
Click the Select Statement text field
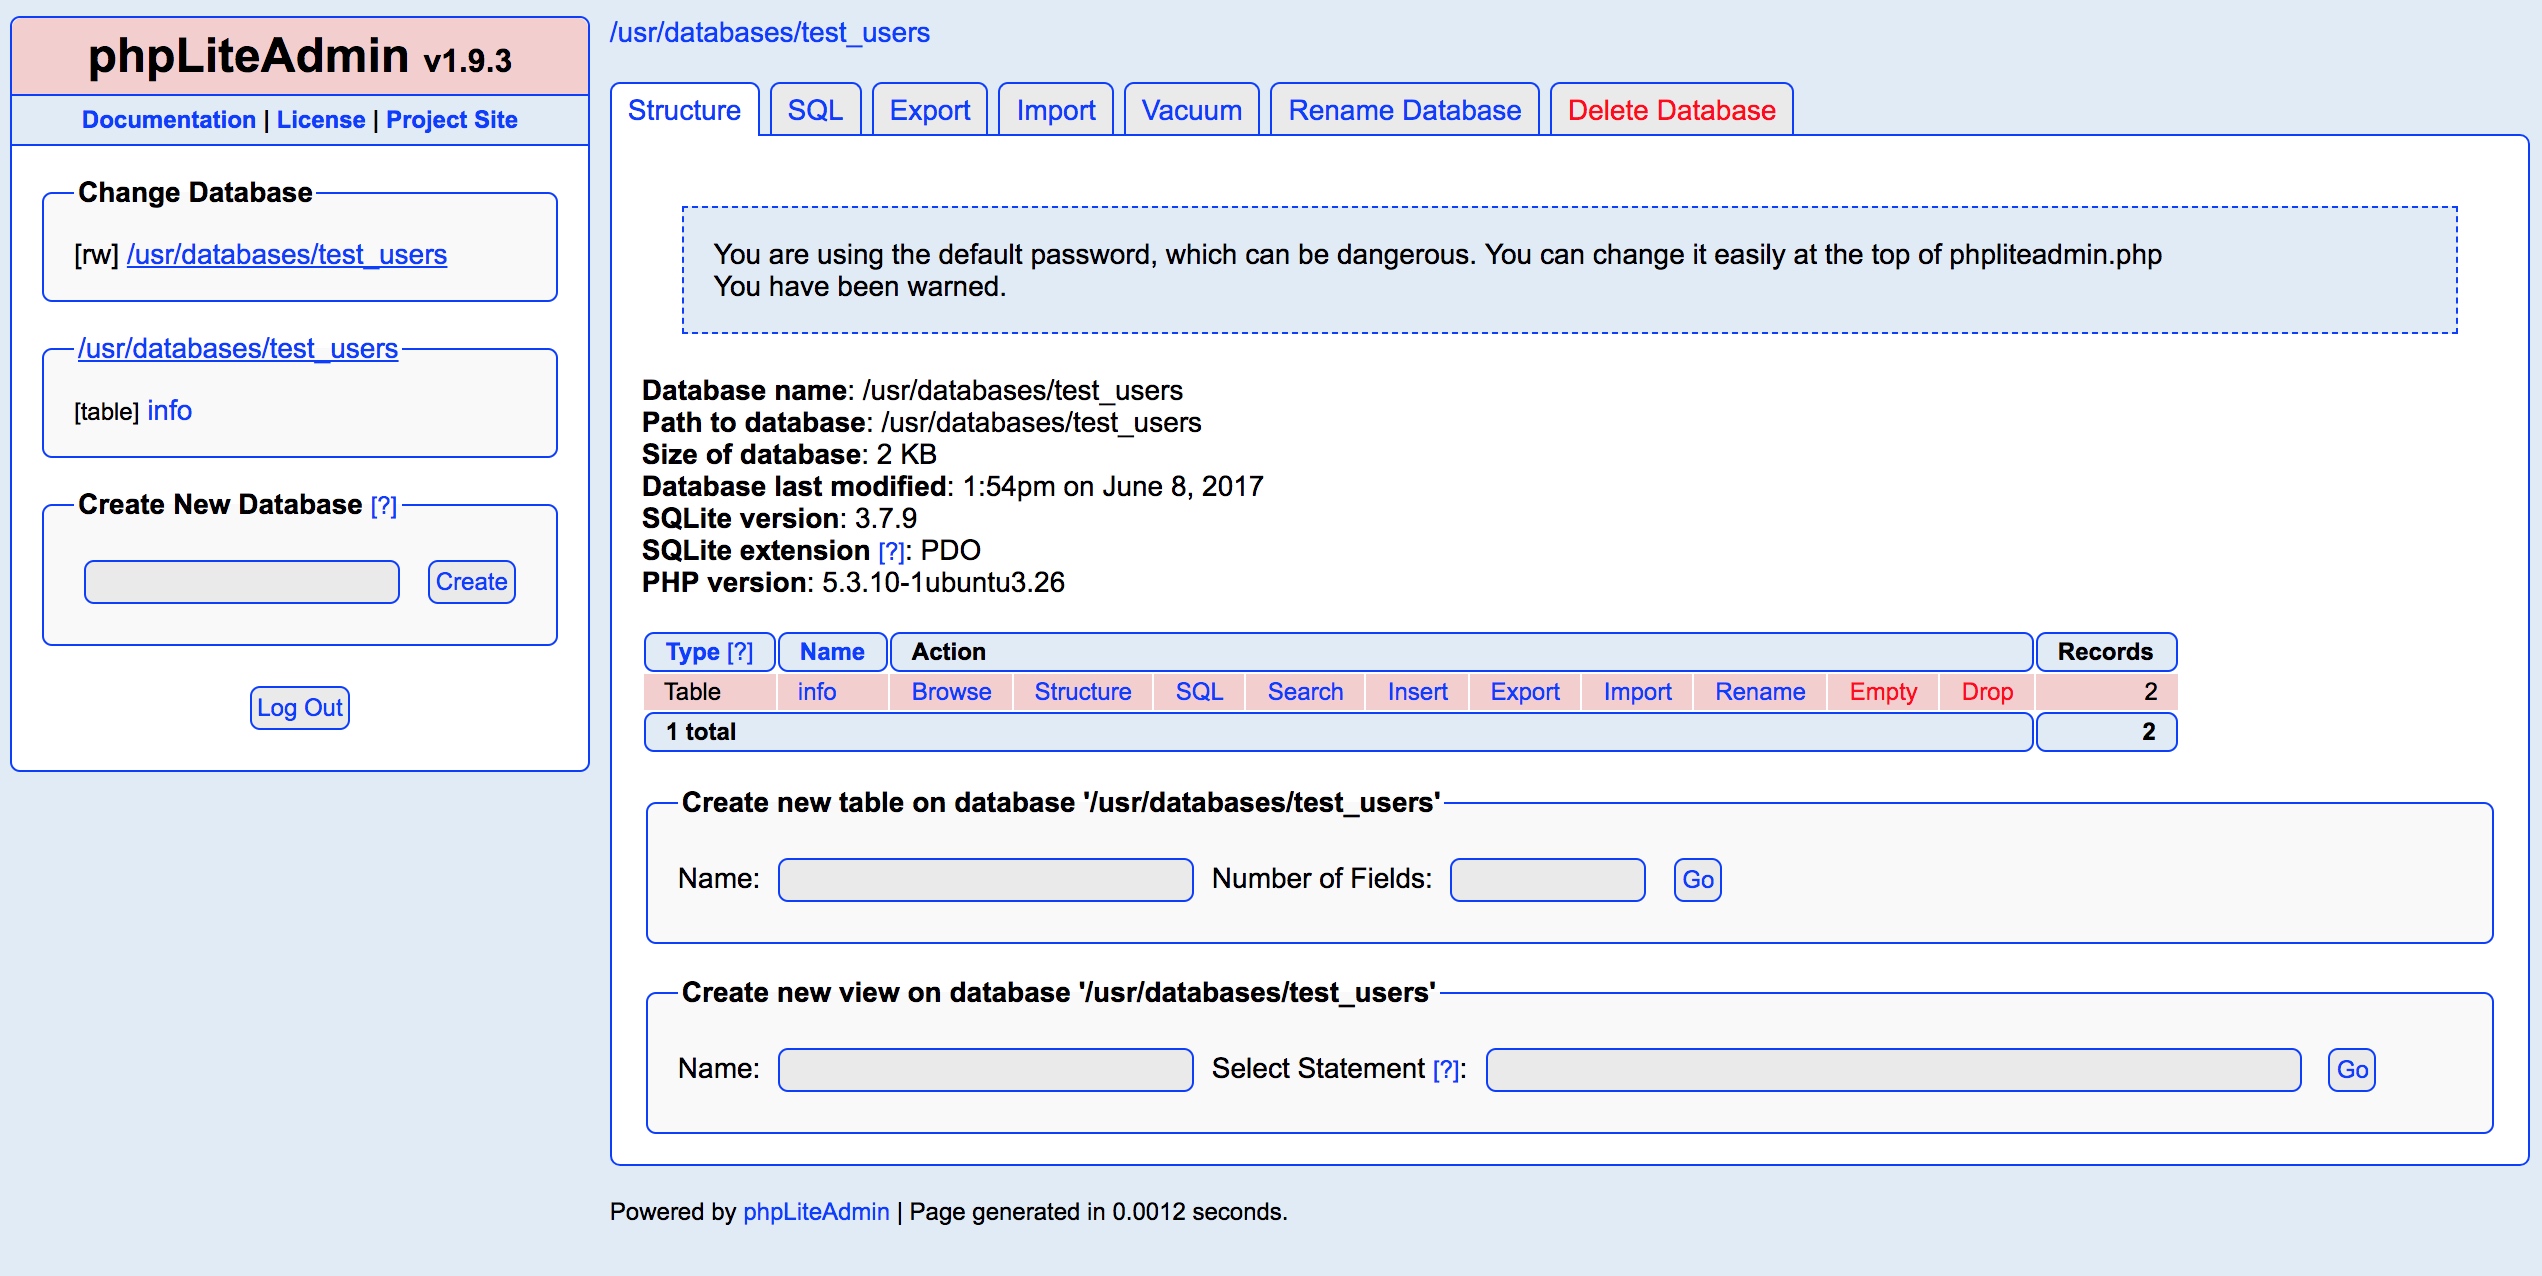[1892, 1070]
